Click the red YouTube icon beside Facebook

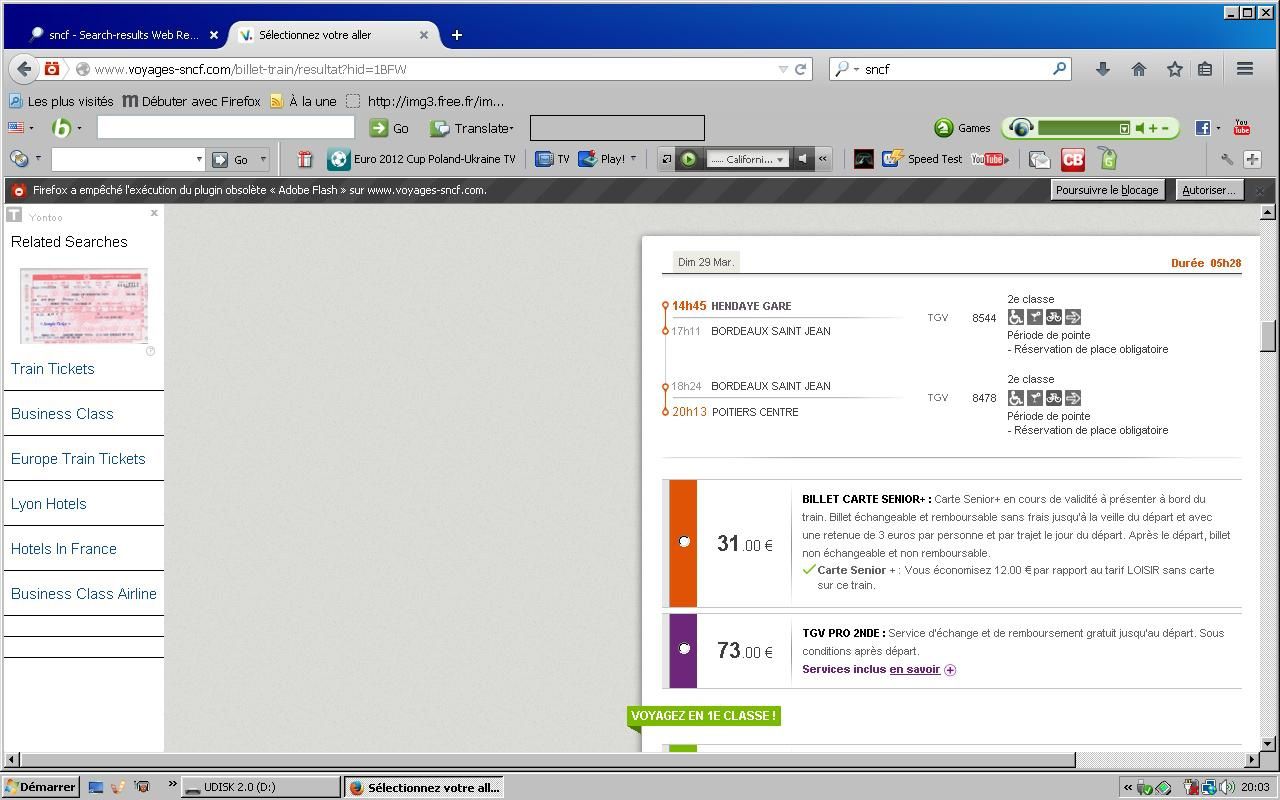[1242, 127]
